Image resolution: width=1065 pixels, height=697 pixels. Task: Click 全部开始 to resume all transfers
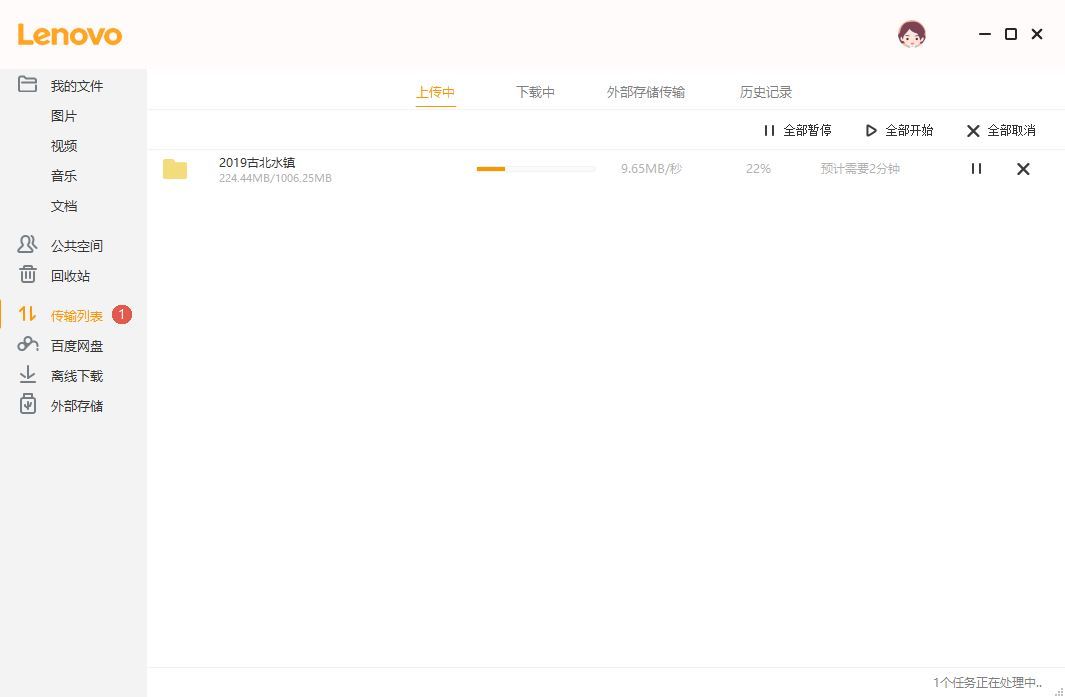(897, 130)
